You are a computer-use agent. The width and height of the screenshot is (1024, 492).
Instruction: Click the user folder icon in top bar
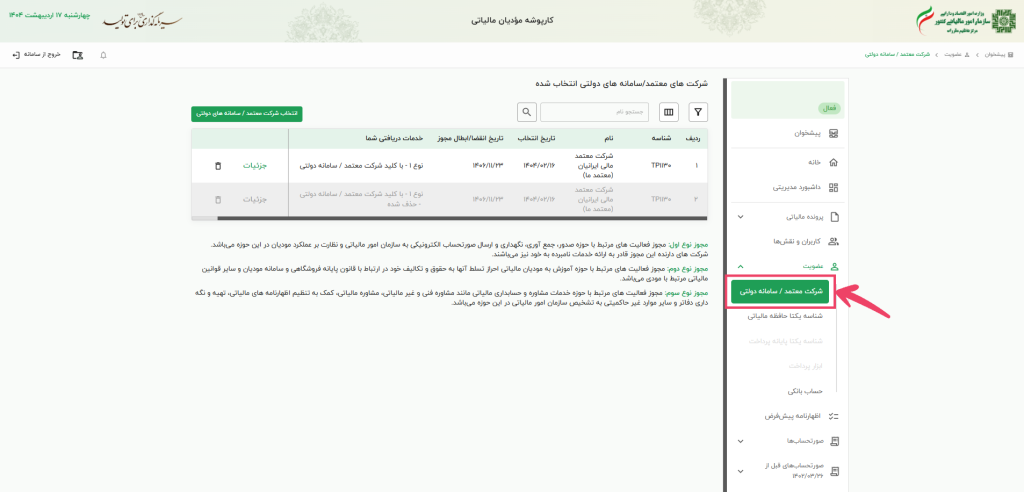[78, 54]
